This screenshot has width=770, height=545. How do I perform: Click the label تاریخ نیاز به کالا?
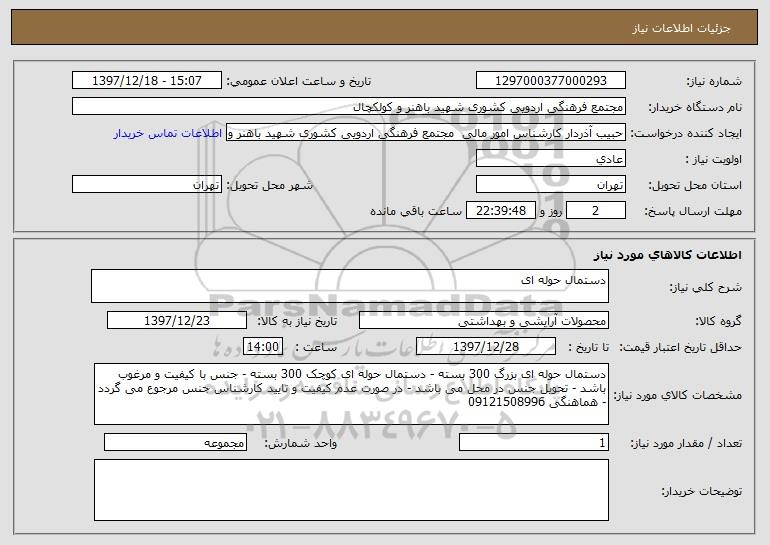coord(297,322)
